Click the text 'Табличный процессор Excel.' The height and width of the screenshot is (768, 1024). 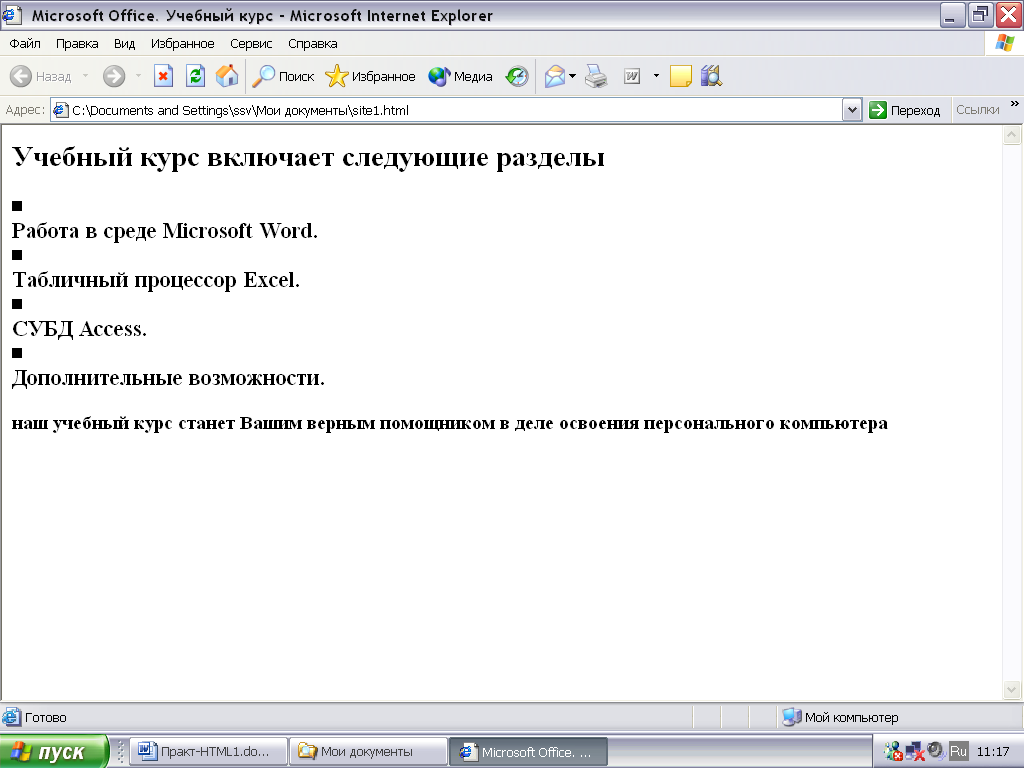[155, 280]
